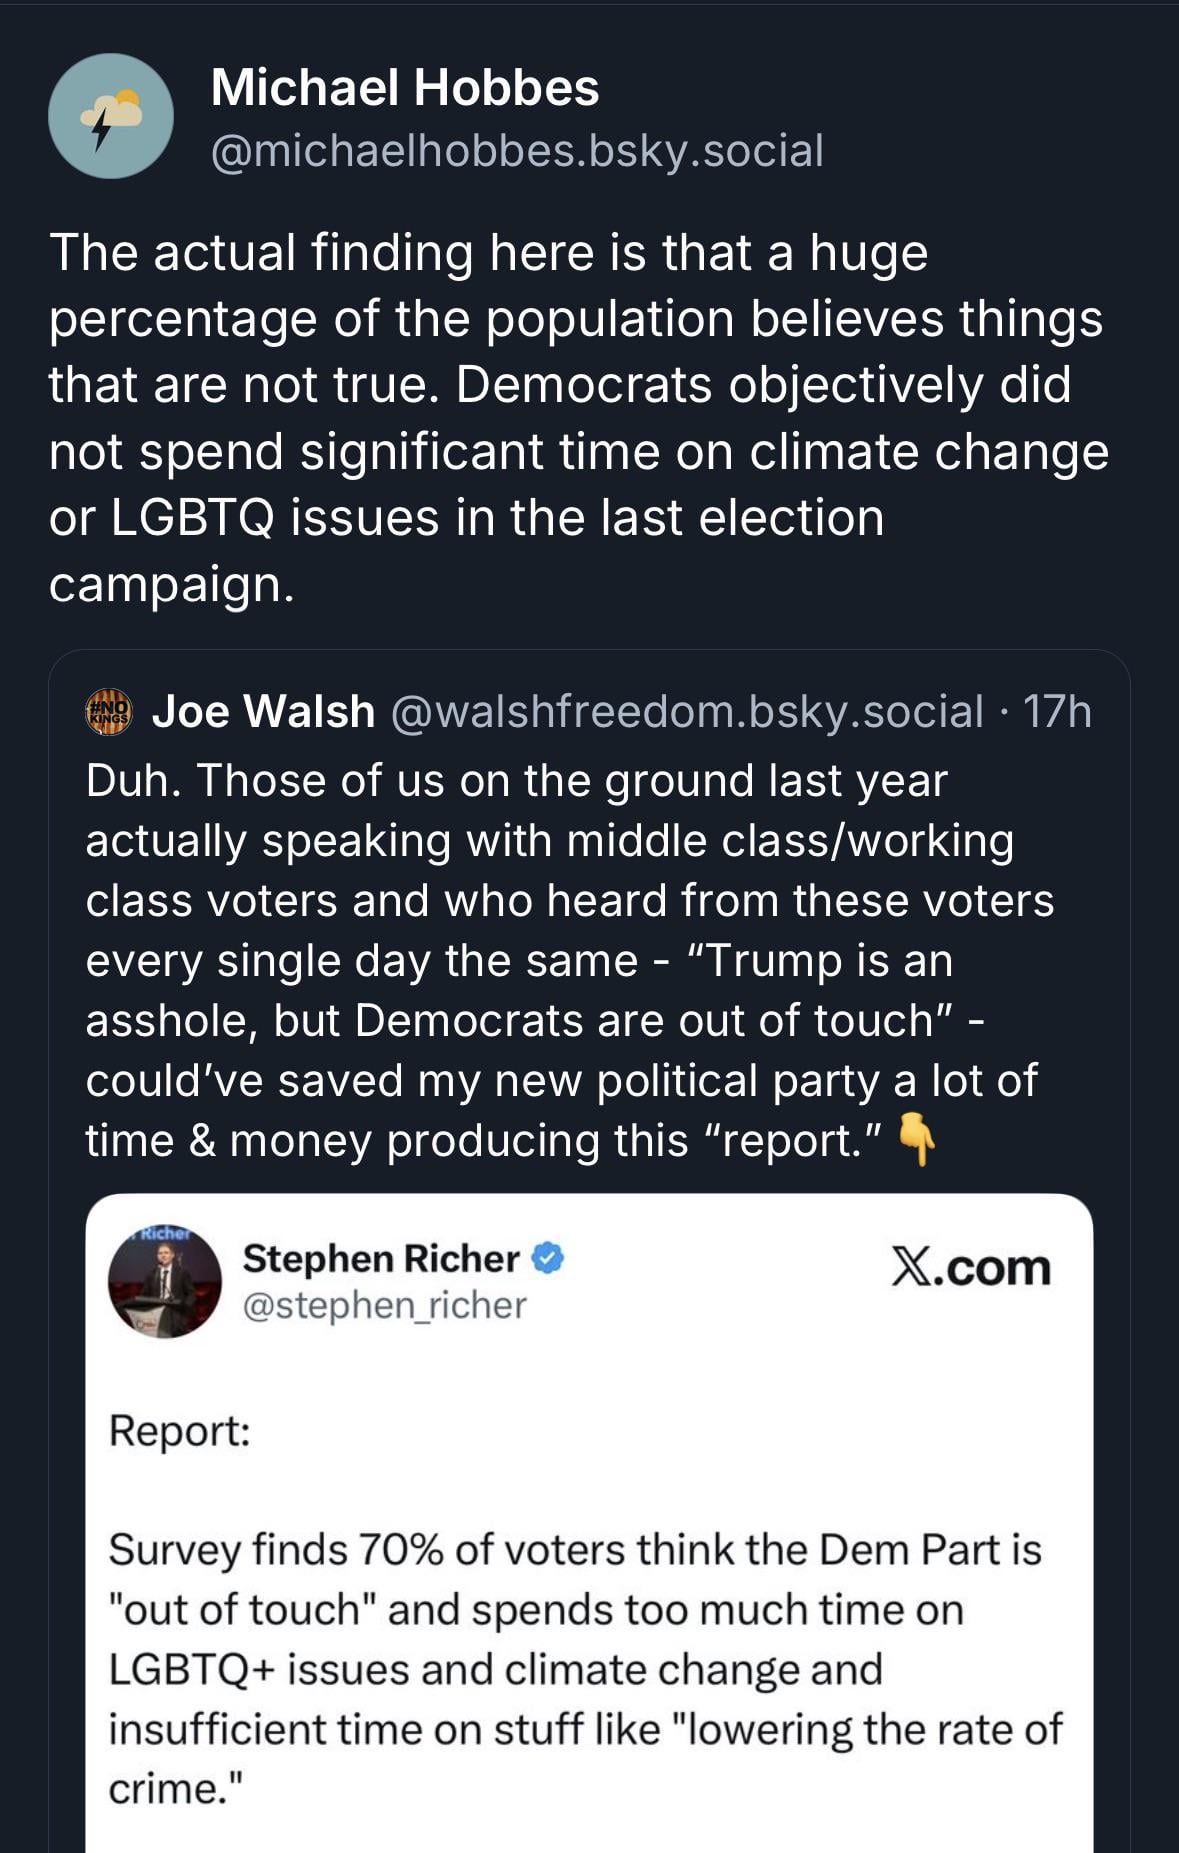
Task: Click the @walshfreedom.bsky.social handle
Action: click(x=686, y=712)
